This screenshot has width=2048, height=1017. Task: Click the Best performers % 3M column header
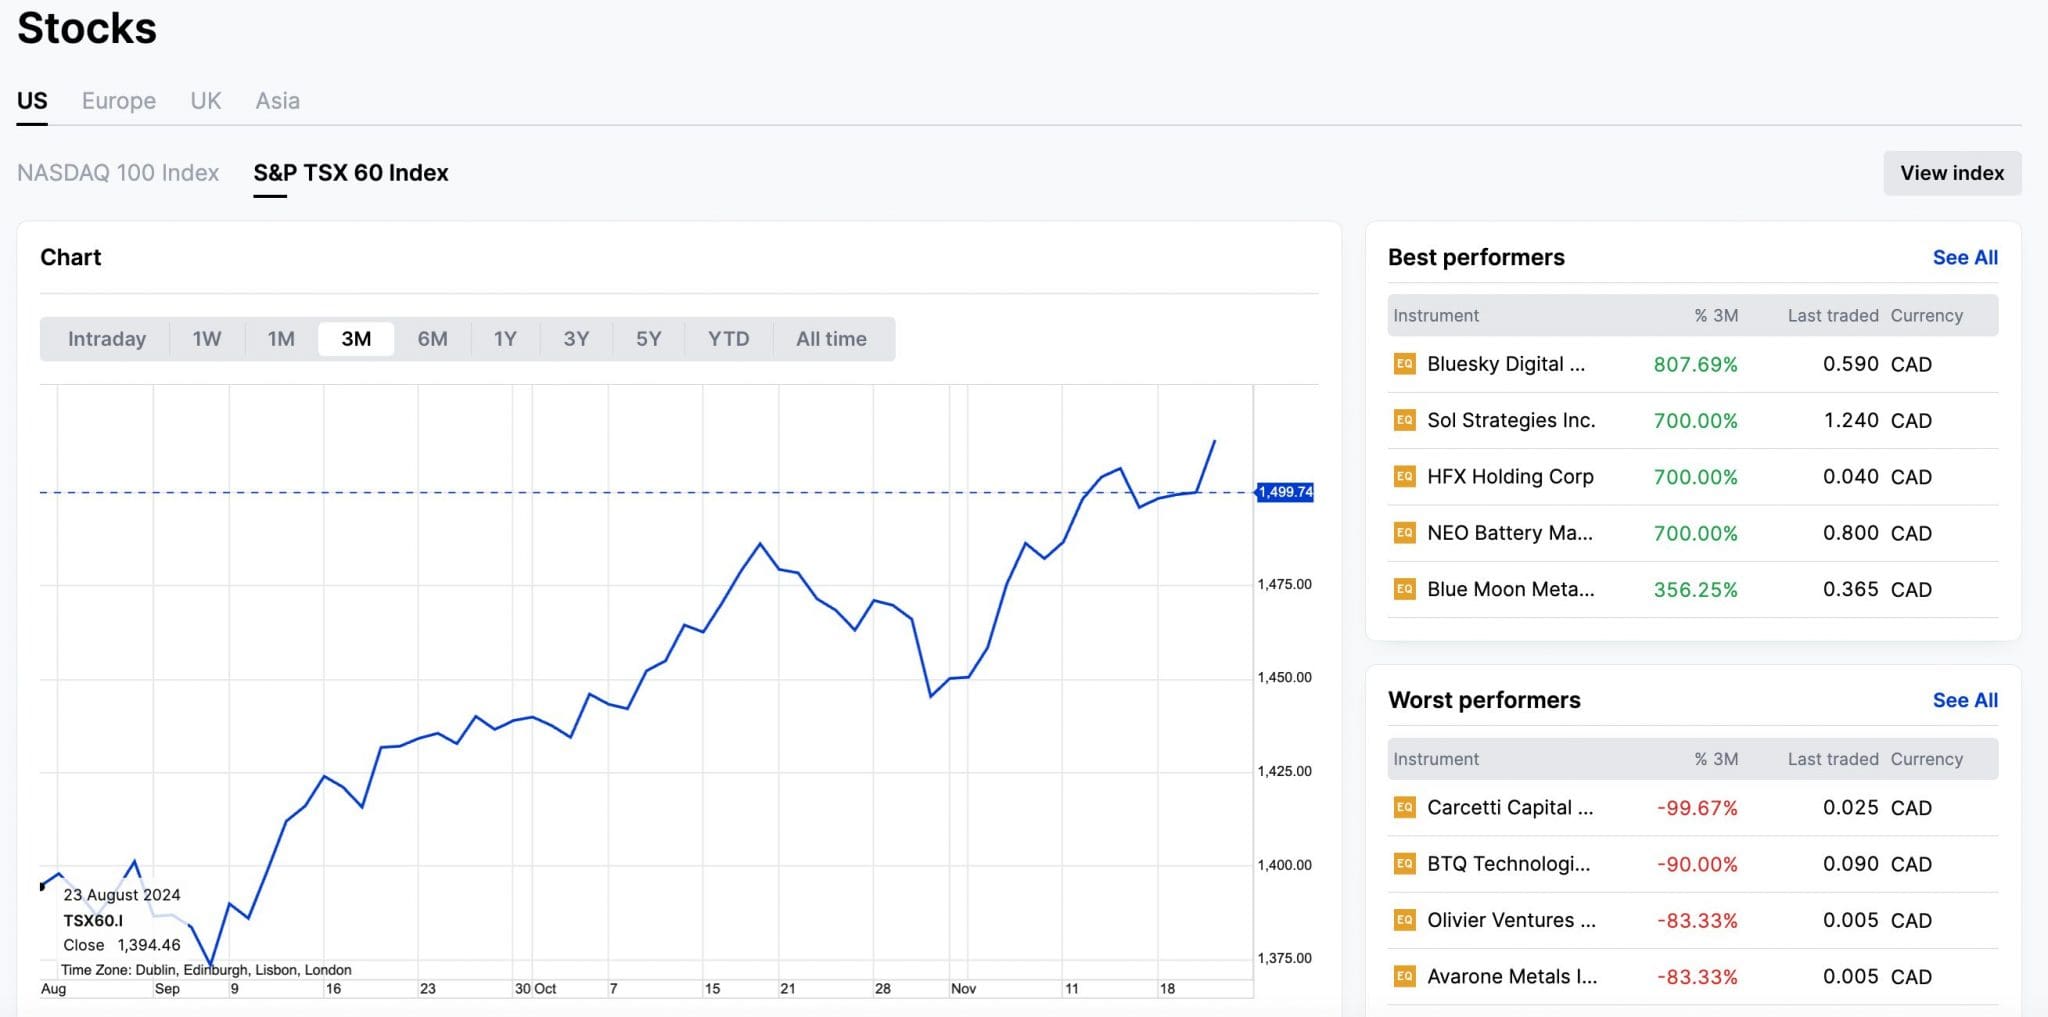point(1716,315)
